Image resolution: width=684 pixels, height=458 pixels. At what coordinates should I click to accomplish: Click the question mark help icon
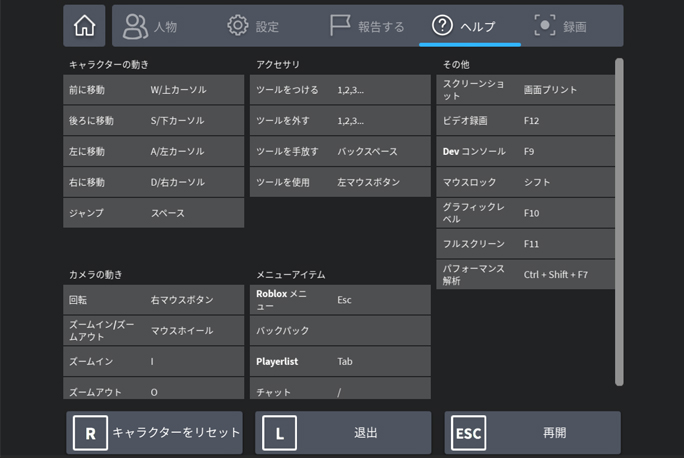click(x=442, y=26)
